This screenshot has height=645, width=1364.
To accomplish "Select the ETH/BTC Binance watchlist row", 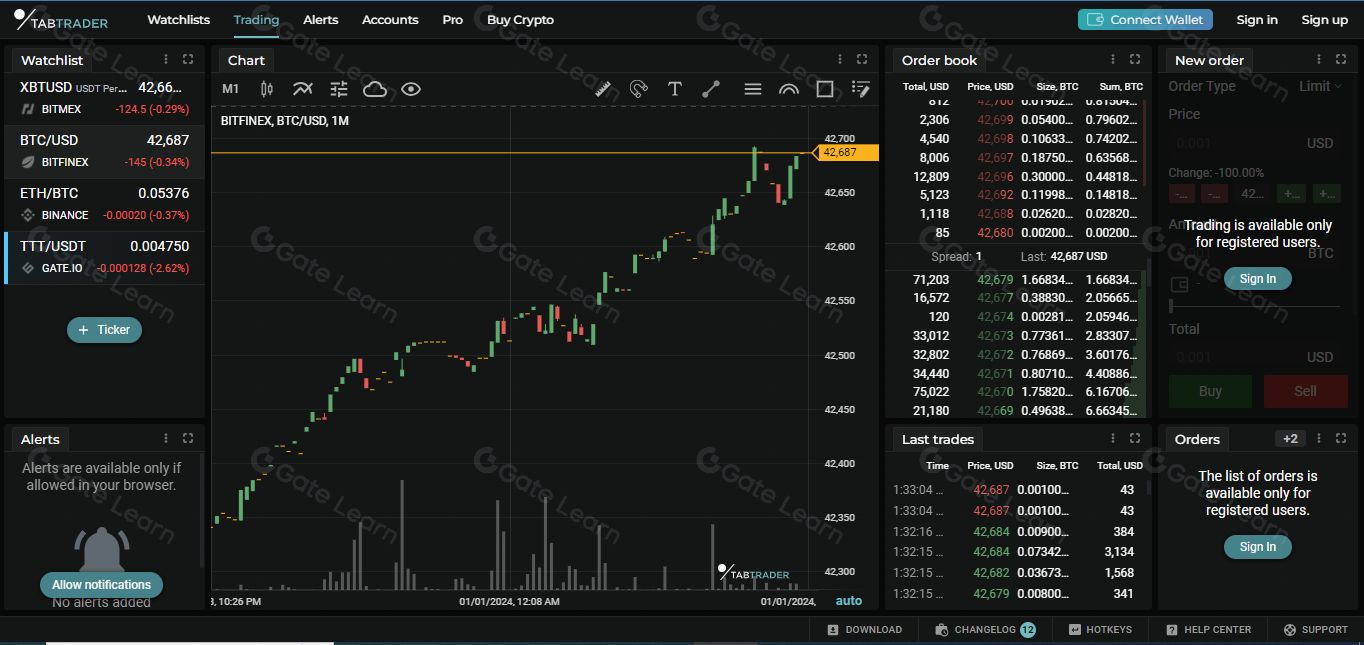I will (104, 203).
